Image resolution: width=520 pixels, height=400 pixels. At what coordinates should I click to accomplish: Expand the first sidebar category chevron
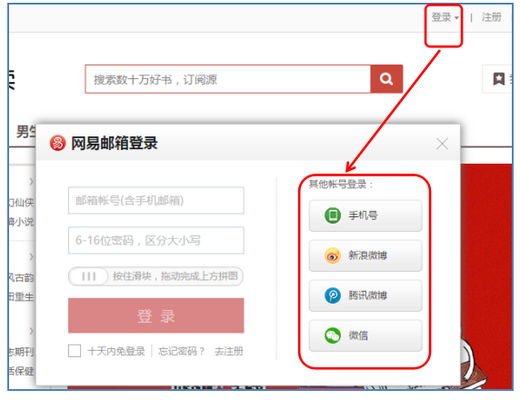pyautogui.click(x=31, y=182)
